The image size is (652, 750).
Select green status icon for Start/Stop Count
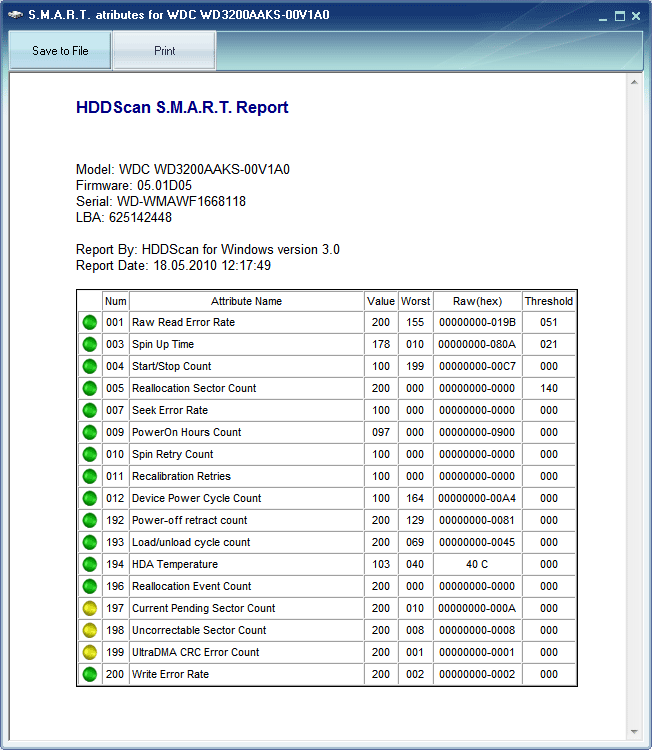pyautogui.click(x=89, y=366)
